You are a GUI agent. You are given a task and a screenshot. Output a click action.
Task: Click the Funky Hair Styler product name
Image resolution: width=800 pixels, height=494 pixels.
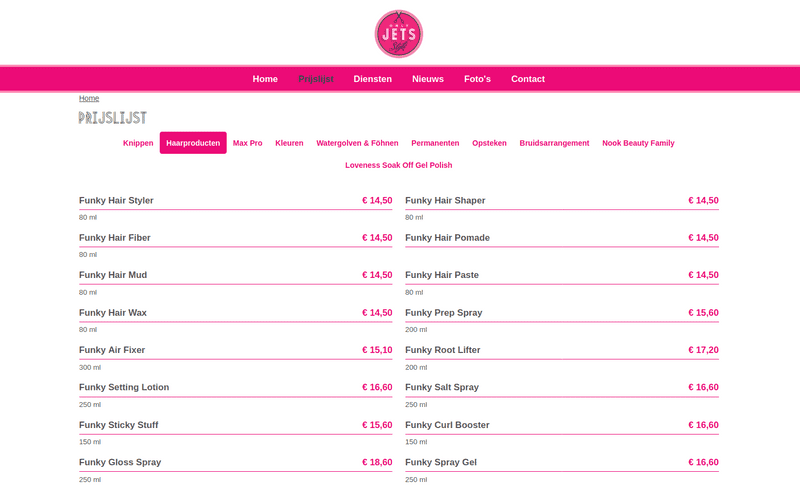click(x=116, y=201)
